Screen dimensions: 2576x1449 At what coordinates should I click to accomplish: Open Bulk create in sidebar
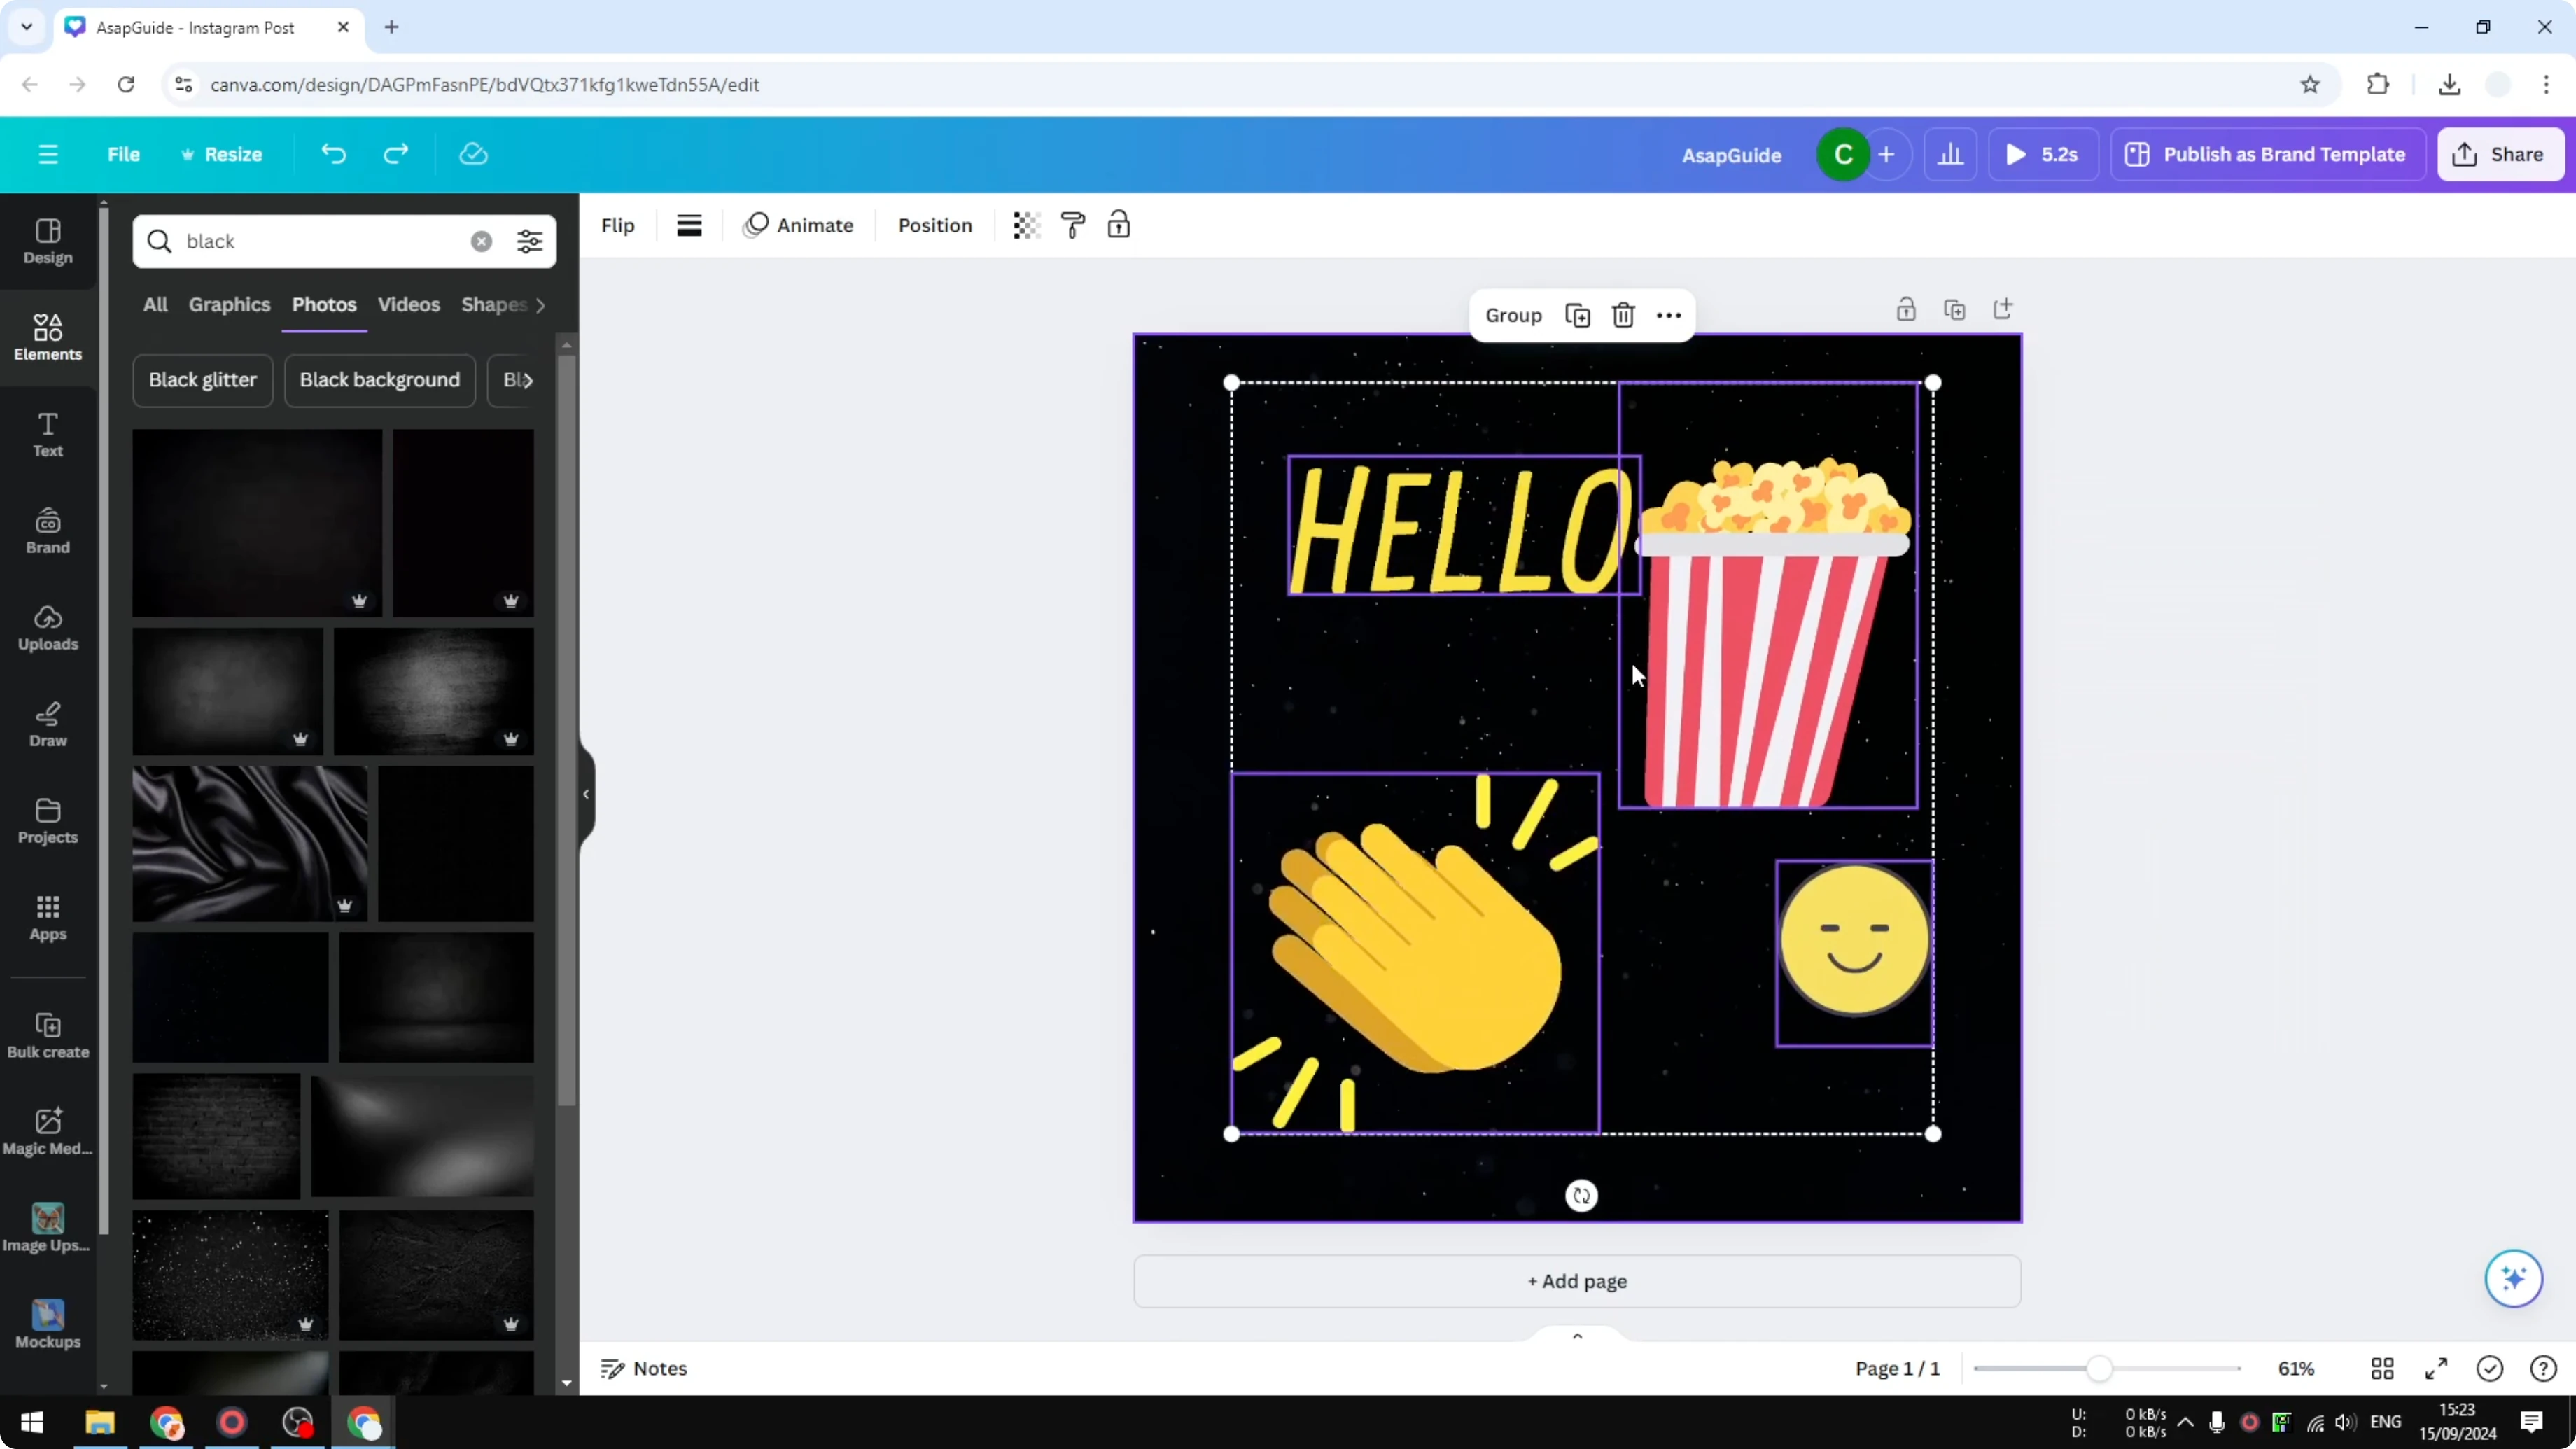48,1036
